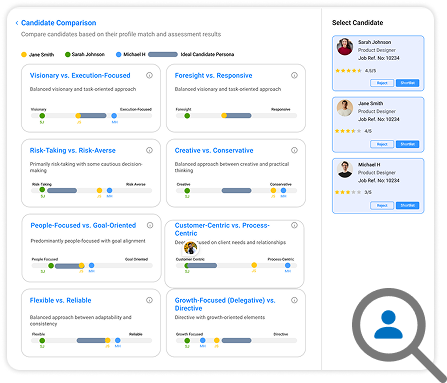Click blue marker on People-Focused slider
The image size is (447, 383).
[91, 265]
